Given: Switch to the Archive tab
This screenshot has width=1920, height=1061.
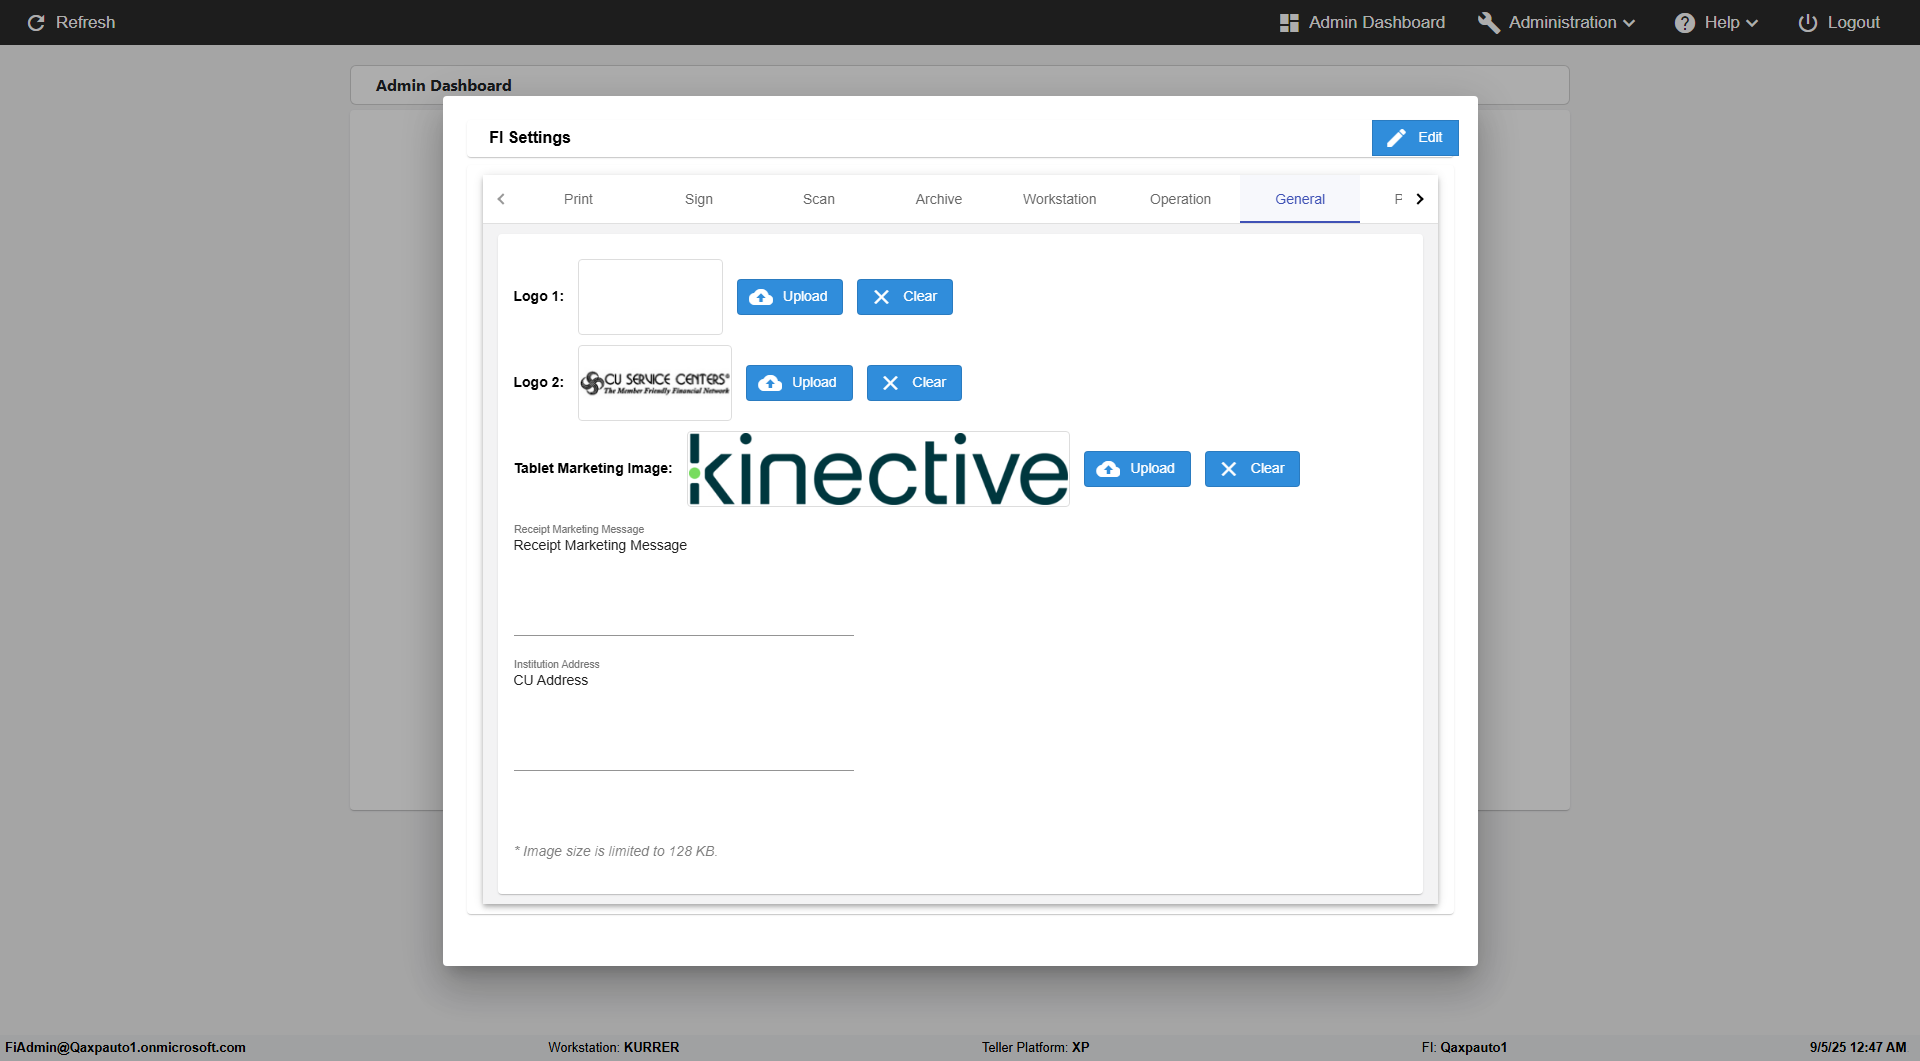Looking at the screenshot, I should click(x=939, y=199).
